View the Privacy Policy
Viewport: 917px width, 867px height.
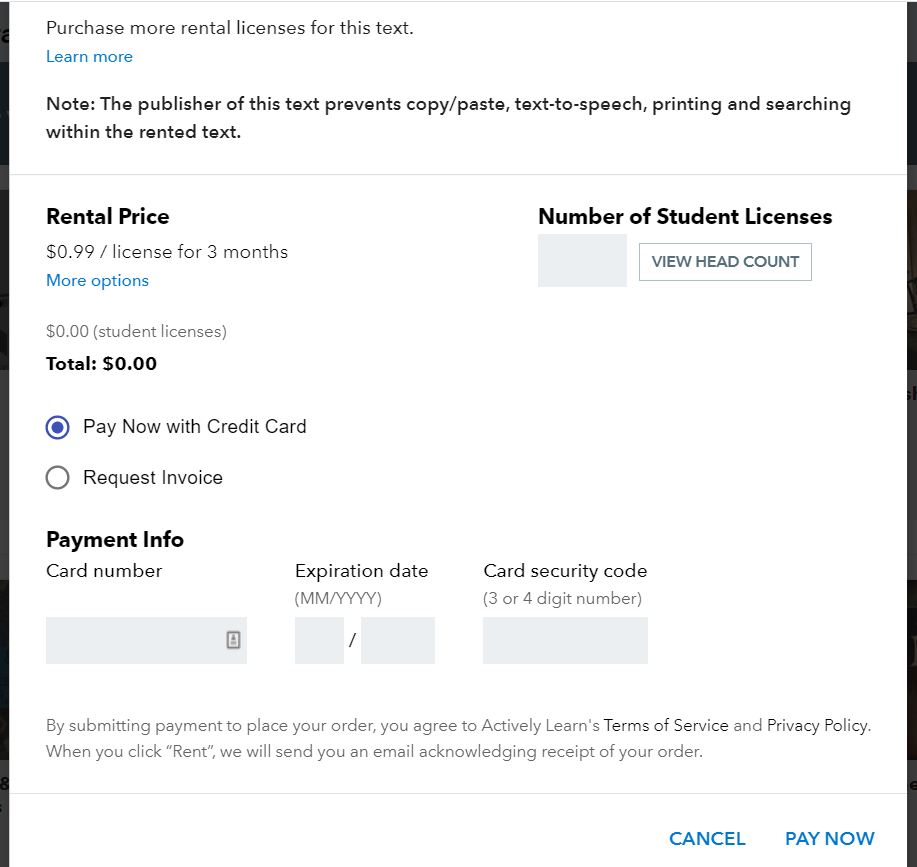coord(818,725)
